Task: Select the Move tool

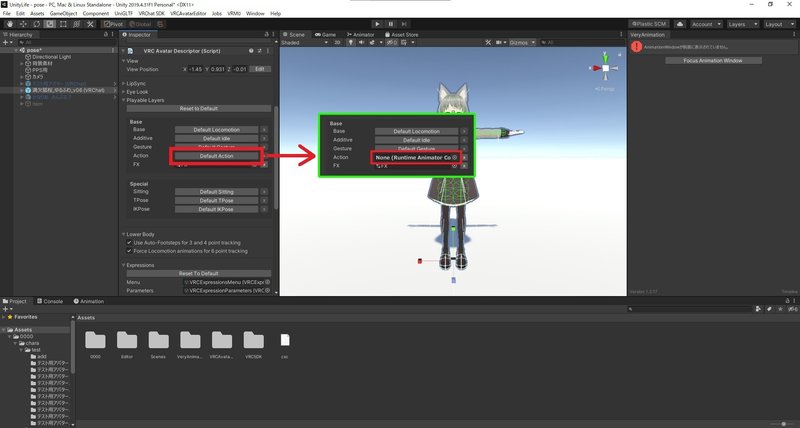Action: coord(23,24)
